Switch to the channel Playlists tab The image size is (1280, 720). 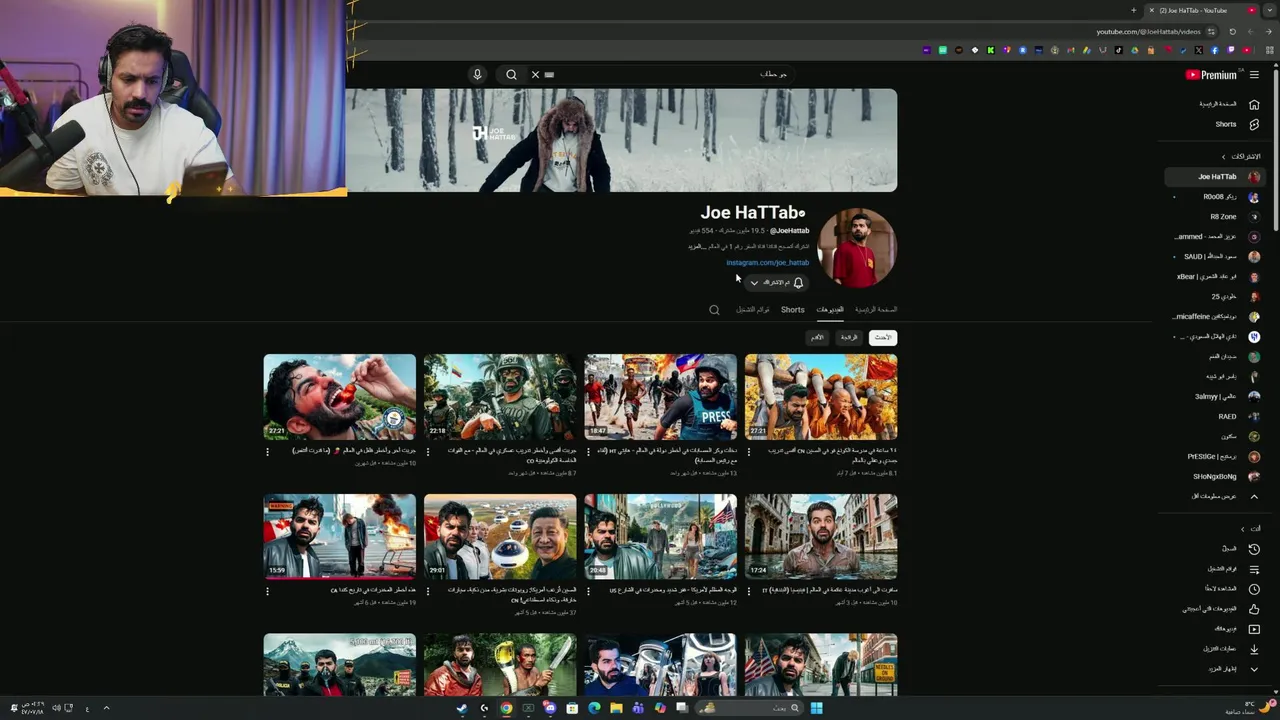coord(753,310)
